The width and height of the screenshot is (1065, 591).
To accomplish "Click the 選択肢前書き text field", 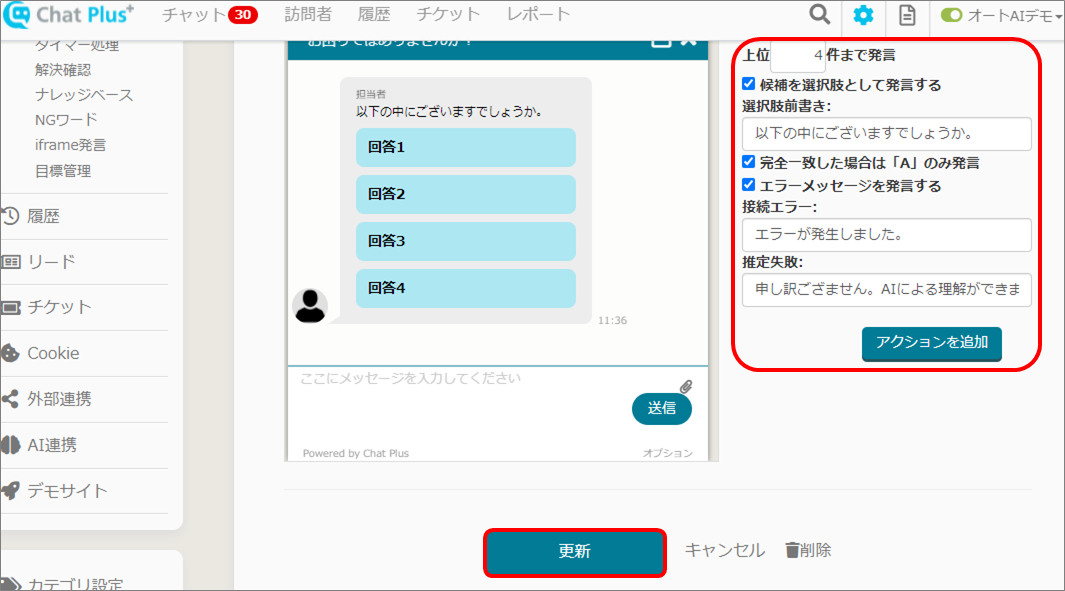I will tap(886, 133).
